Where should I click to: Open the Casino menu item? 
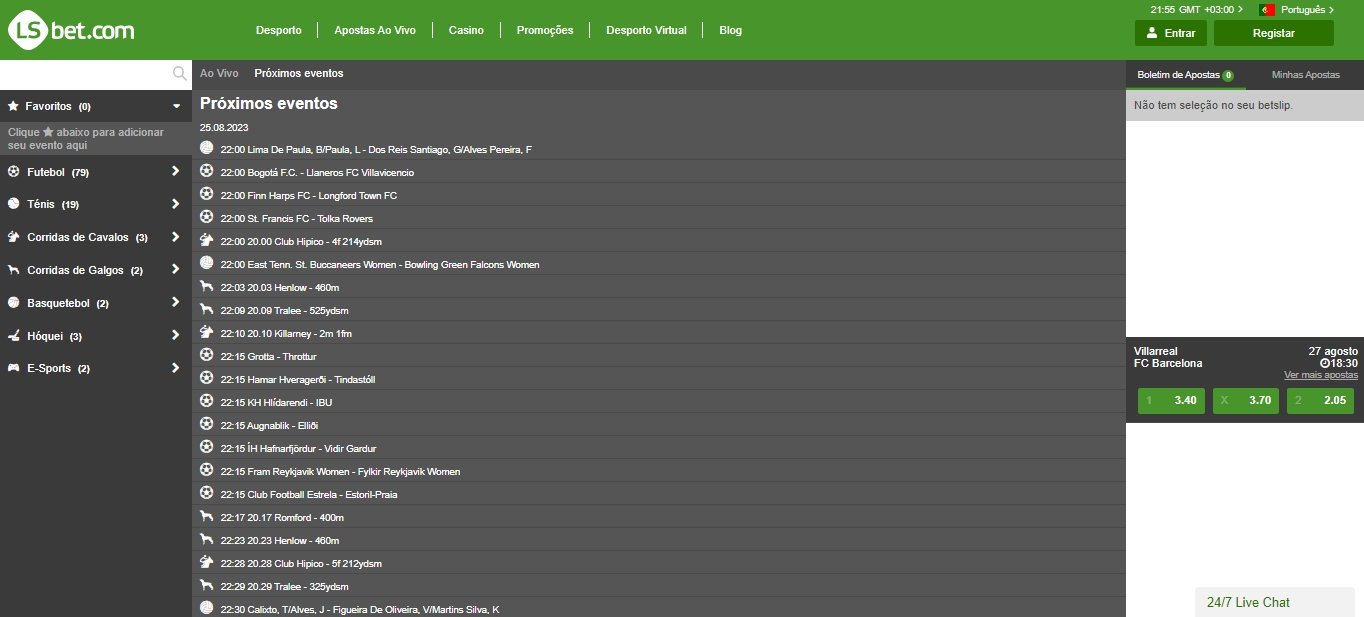466,30
